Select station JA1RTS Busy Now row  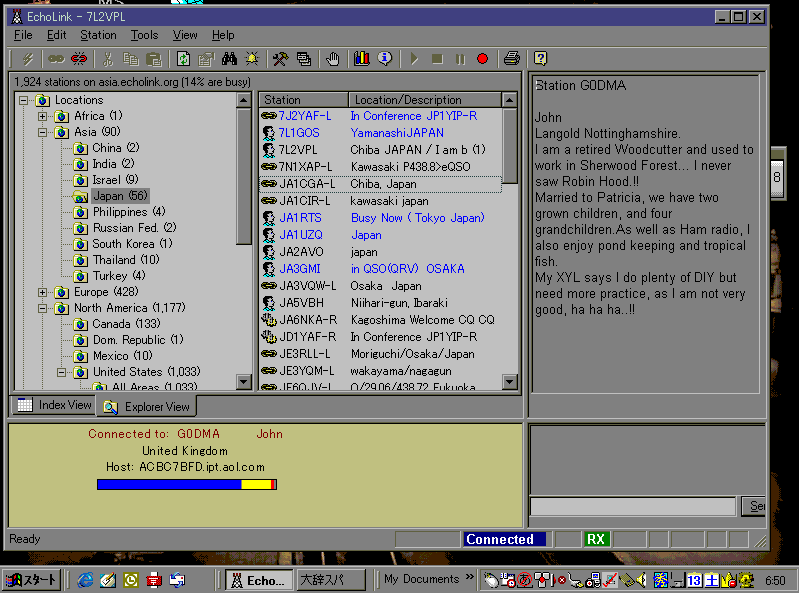click(x=381, y=218)
